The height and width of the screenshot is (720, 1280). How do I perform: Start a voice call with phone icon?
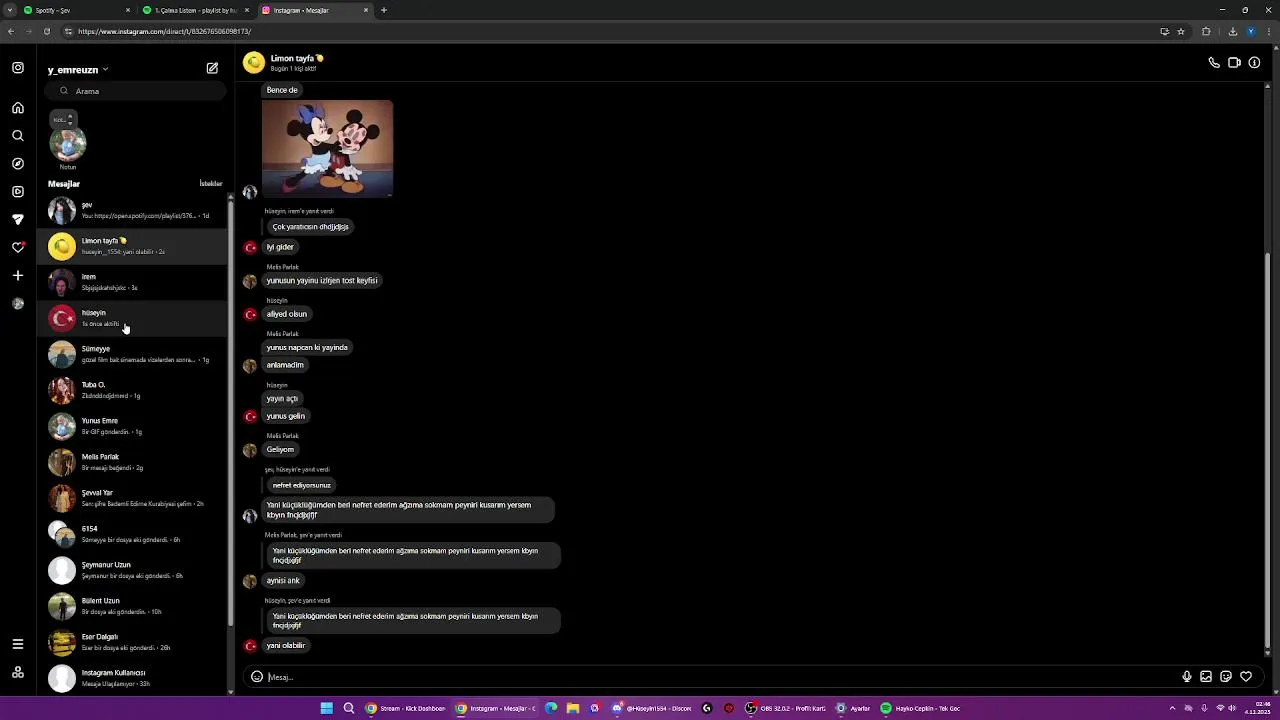coord(1214,63)
